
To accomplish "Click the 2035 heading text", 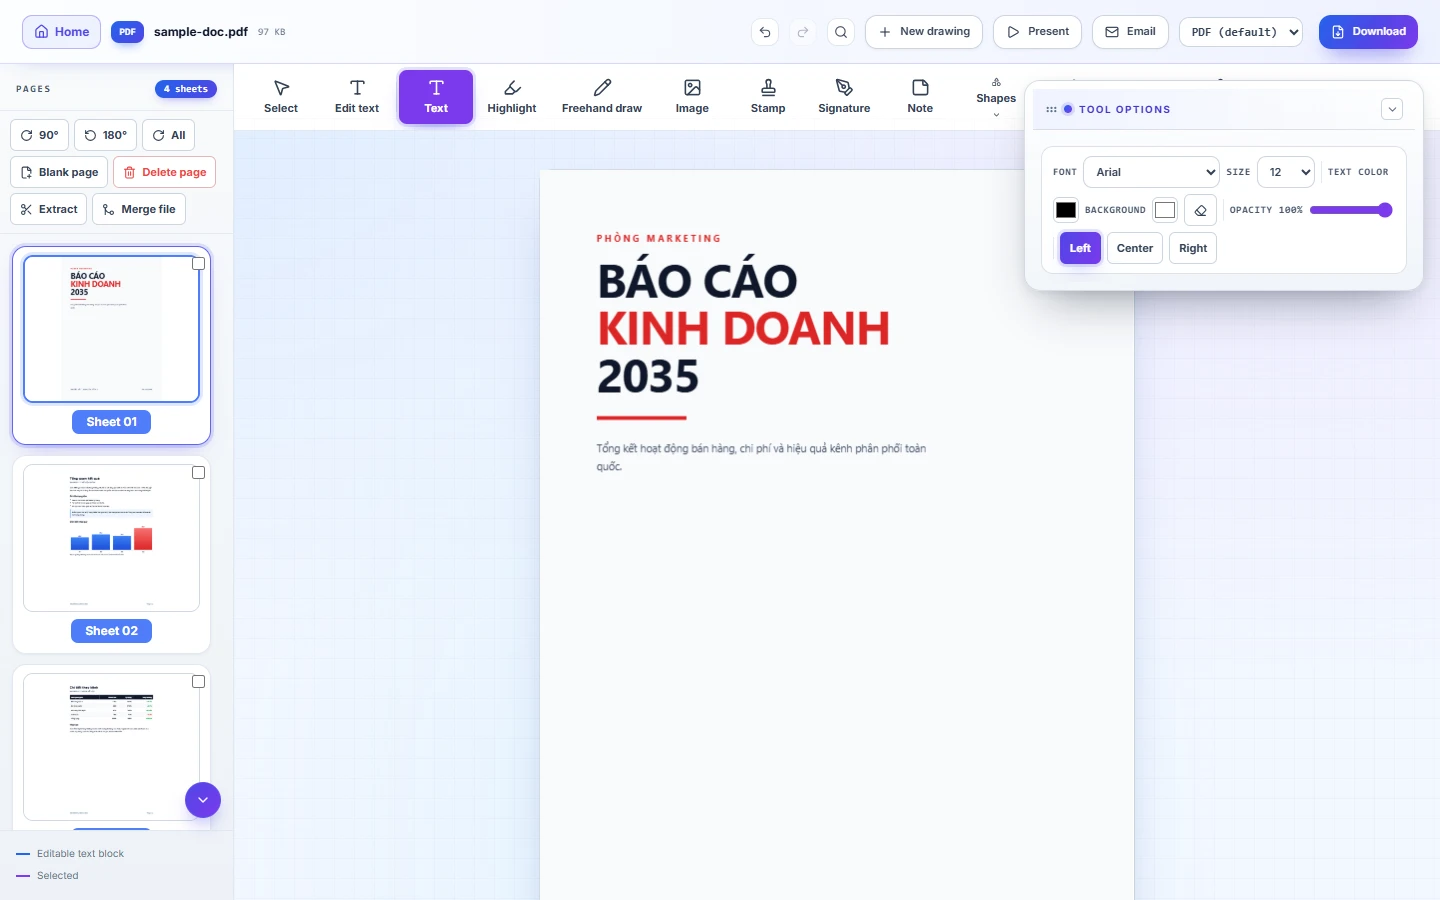I will pyautogui.click(x=648, y=377).
